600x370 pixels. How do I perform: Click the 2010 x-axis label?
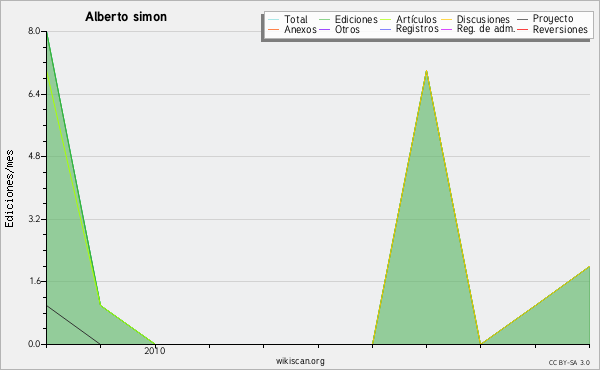[x=155, y=350]
